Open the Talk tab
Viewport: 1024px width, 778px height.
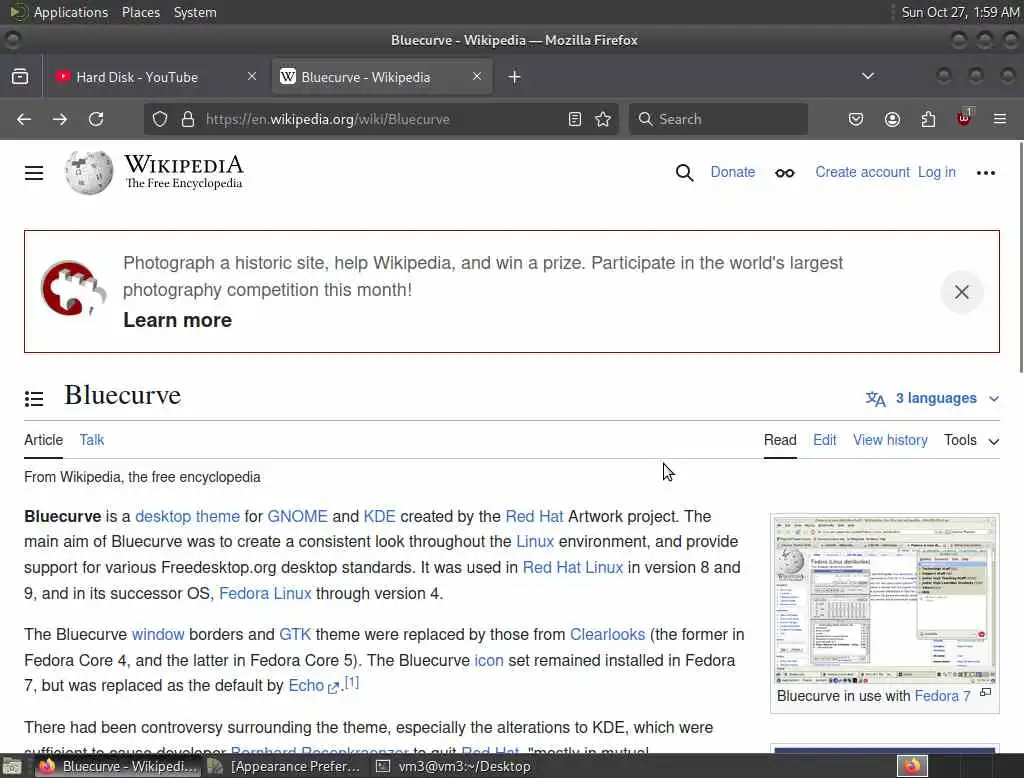[x=91, y=440]
